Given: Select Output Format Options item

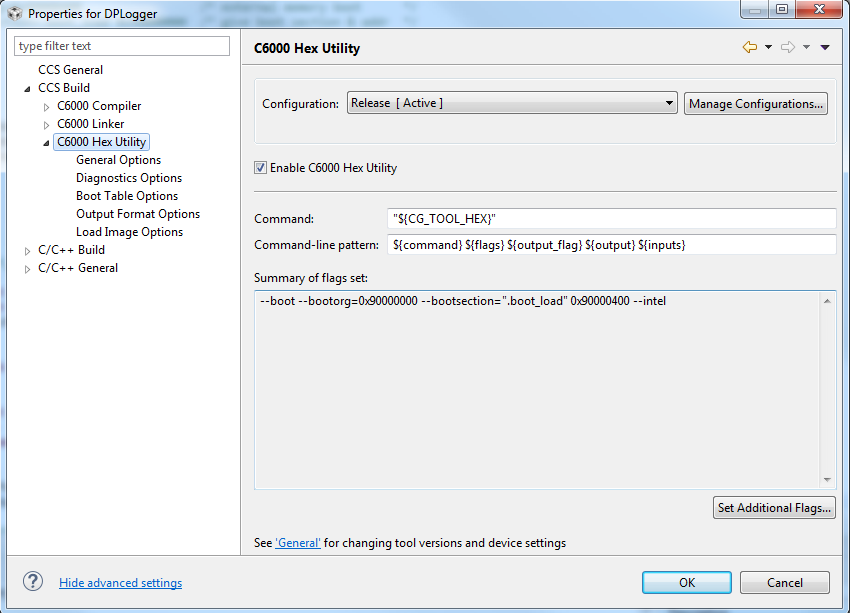Looking at the screenshot, I should pyautogui.click(x=138, y=214).
